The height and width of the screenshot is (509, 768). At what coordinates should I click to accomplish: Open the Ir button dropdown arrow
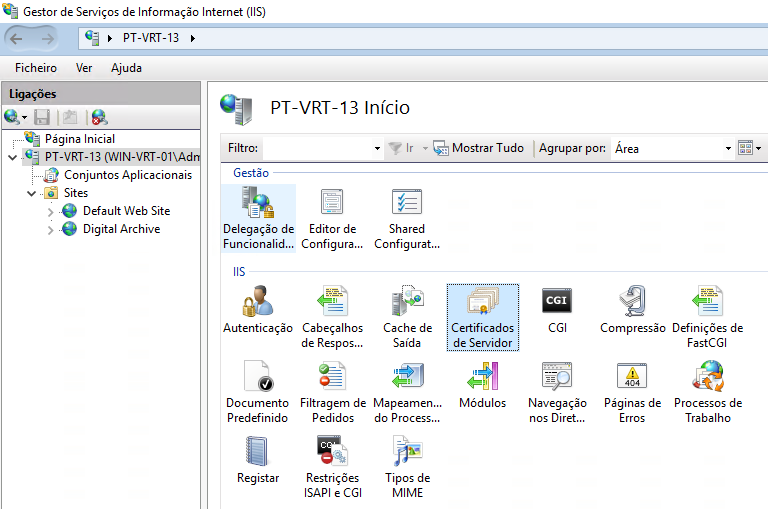pos(425,148)
